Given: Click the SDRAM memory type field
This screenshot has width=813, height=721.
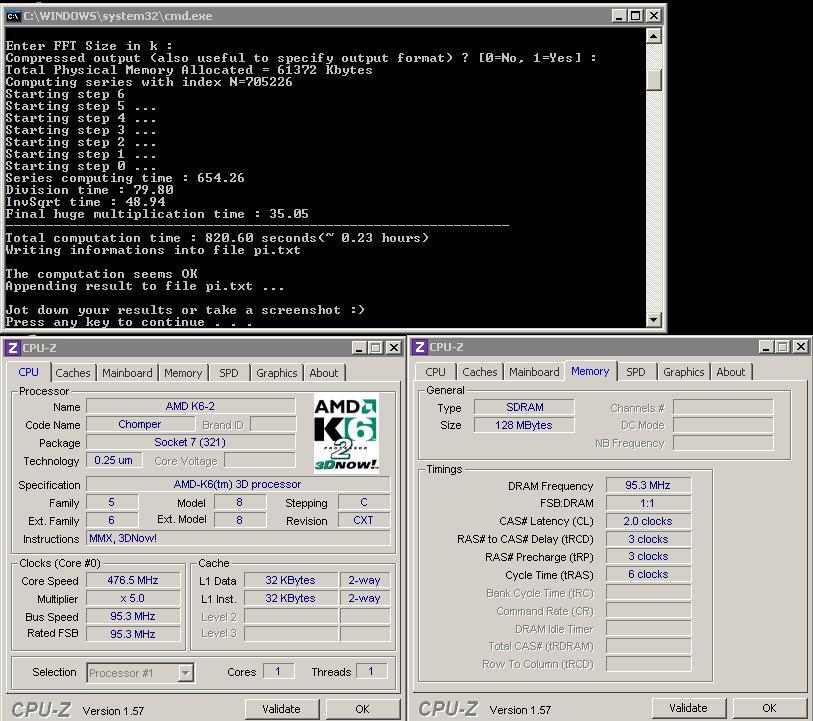Looking at the screenshot, I should tap(524, 407).
